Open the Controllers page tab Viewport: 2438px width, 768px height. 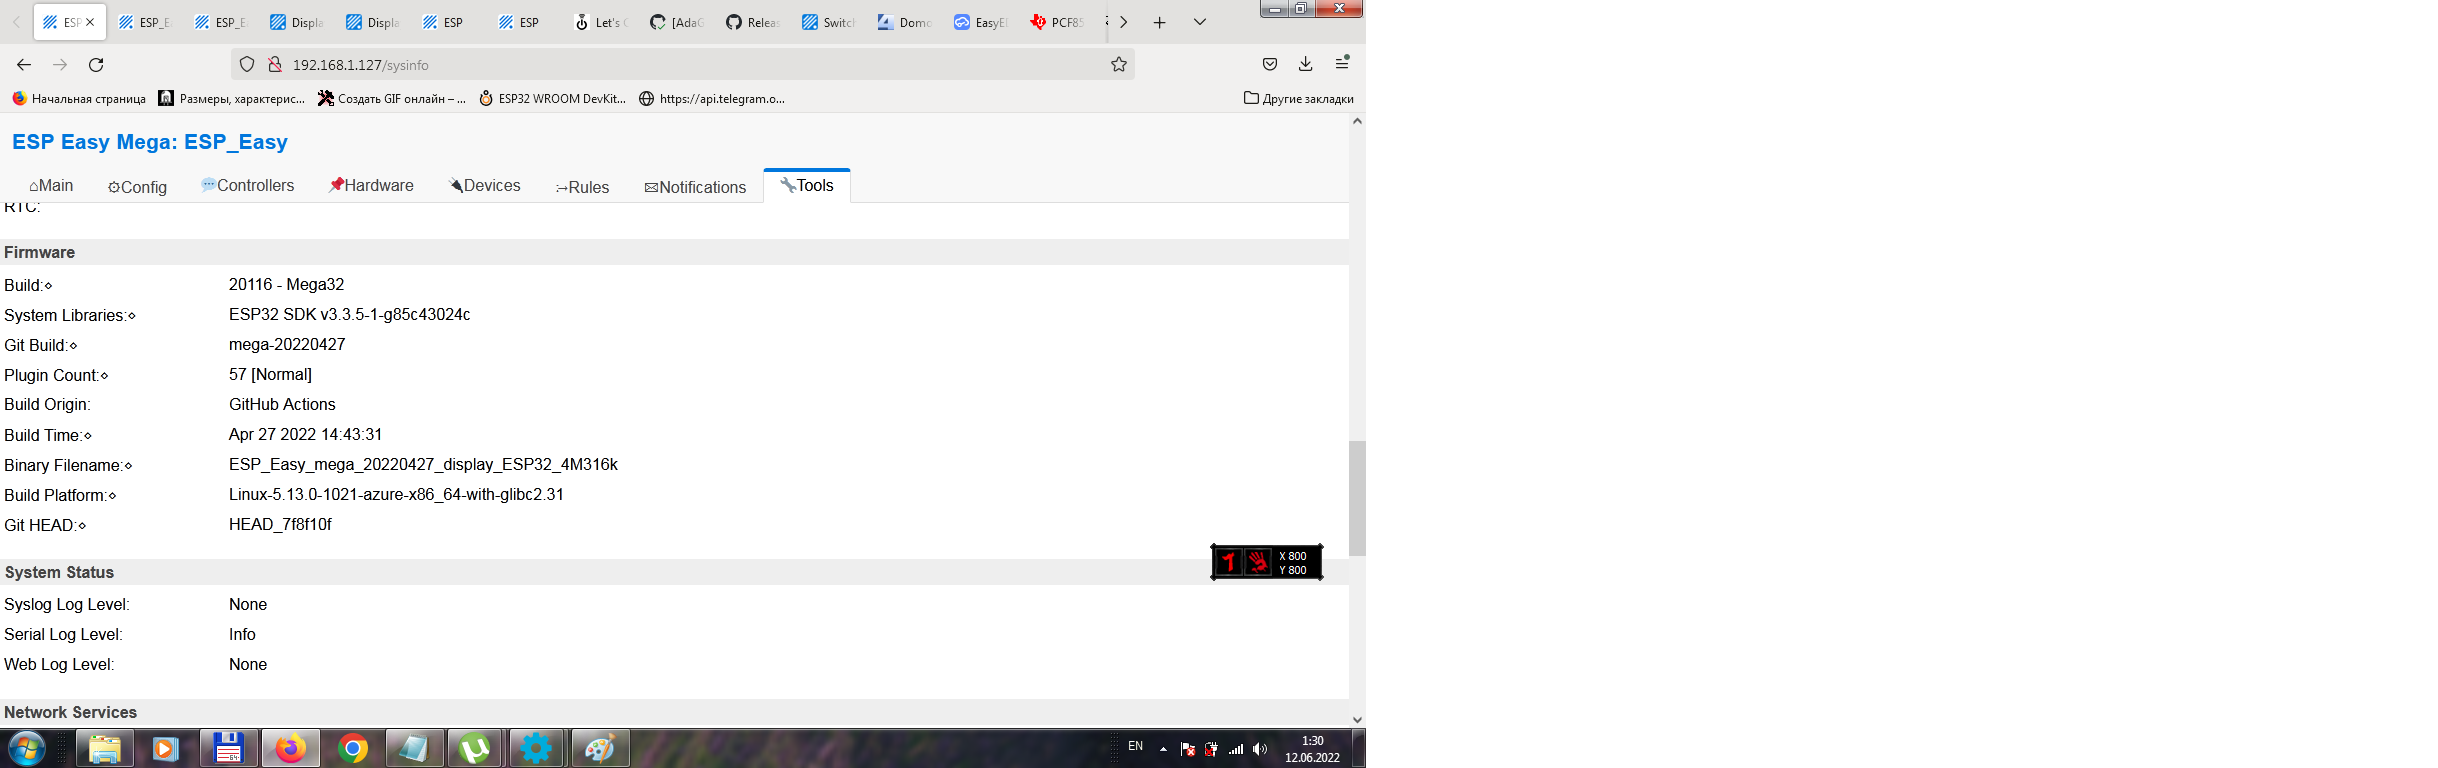click(x=247, y=186)
